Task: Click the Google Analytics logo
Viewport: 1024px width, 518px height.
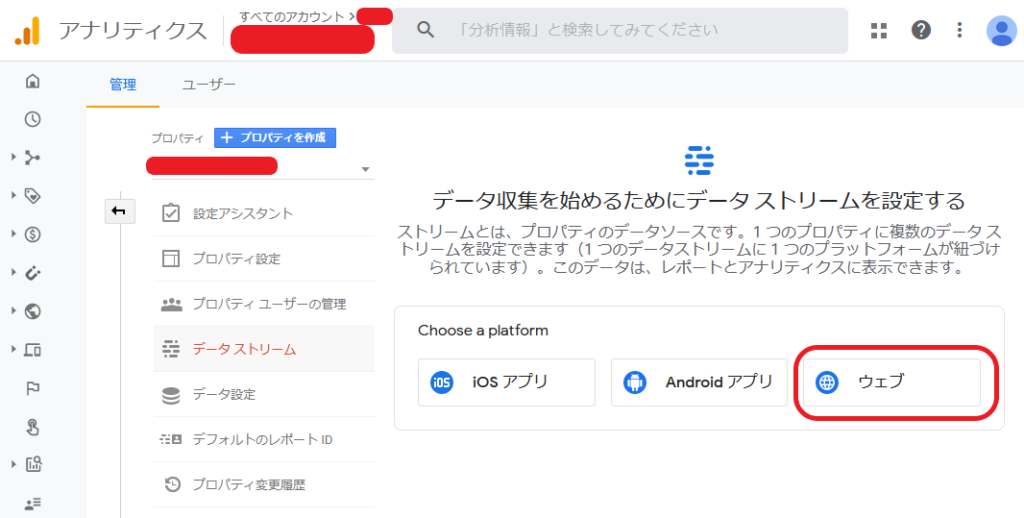Action: click(28, 31)
